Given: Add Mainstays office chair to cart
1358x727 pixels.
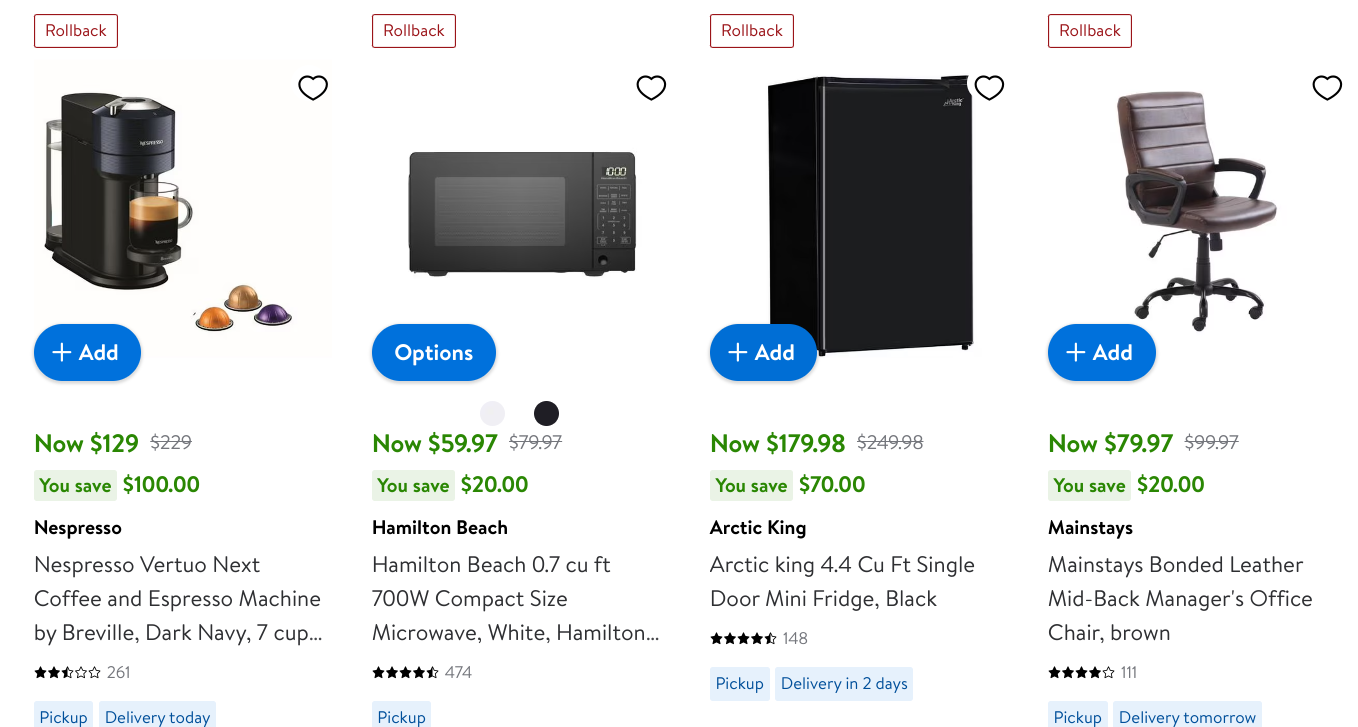Looking at the screenshot, I should [x=1101, y=353].
